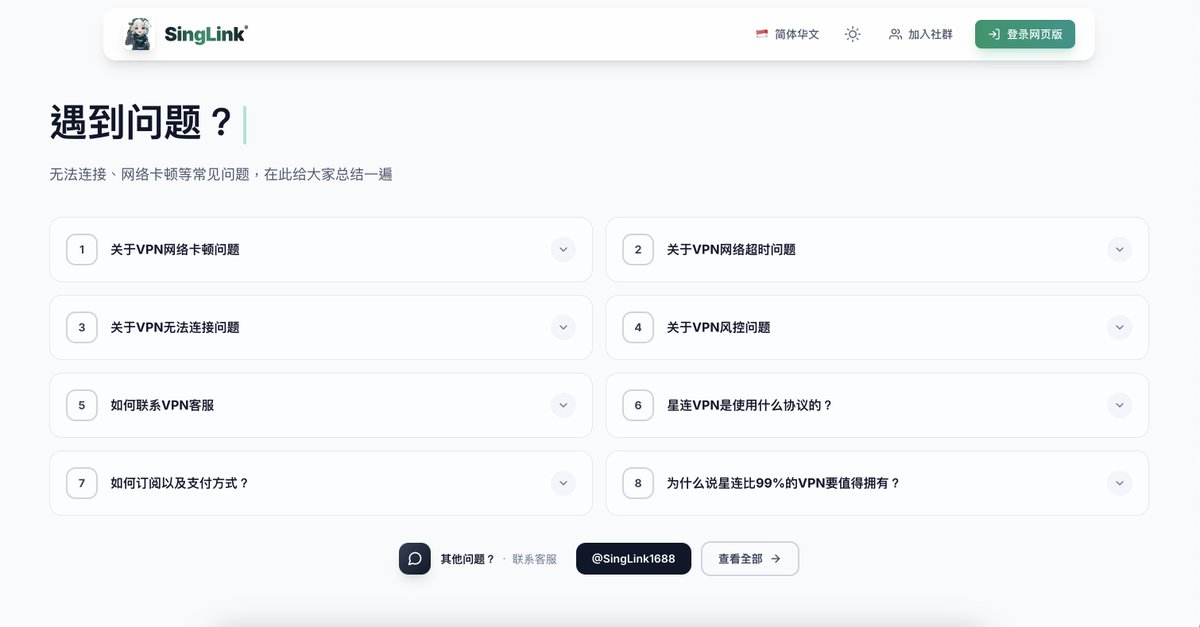
Task: Select the question title 关于VPN风控问题
Action: pos(718,327)
